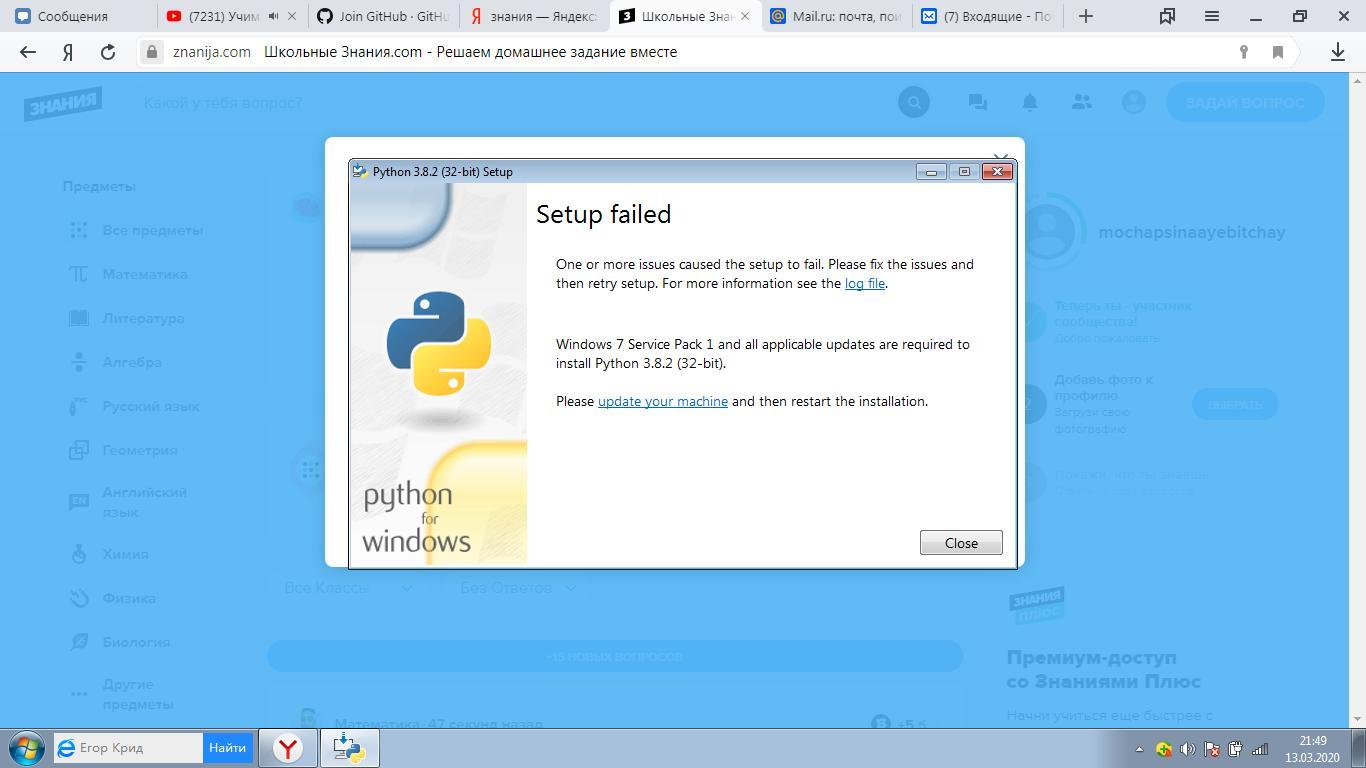Open the log file link
This screenshot has width=1366, height=768.
pos(864,283)
